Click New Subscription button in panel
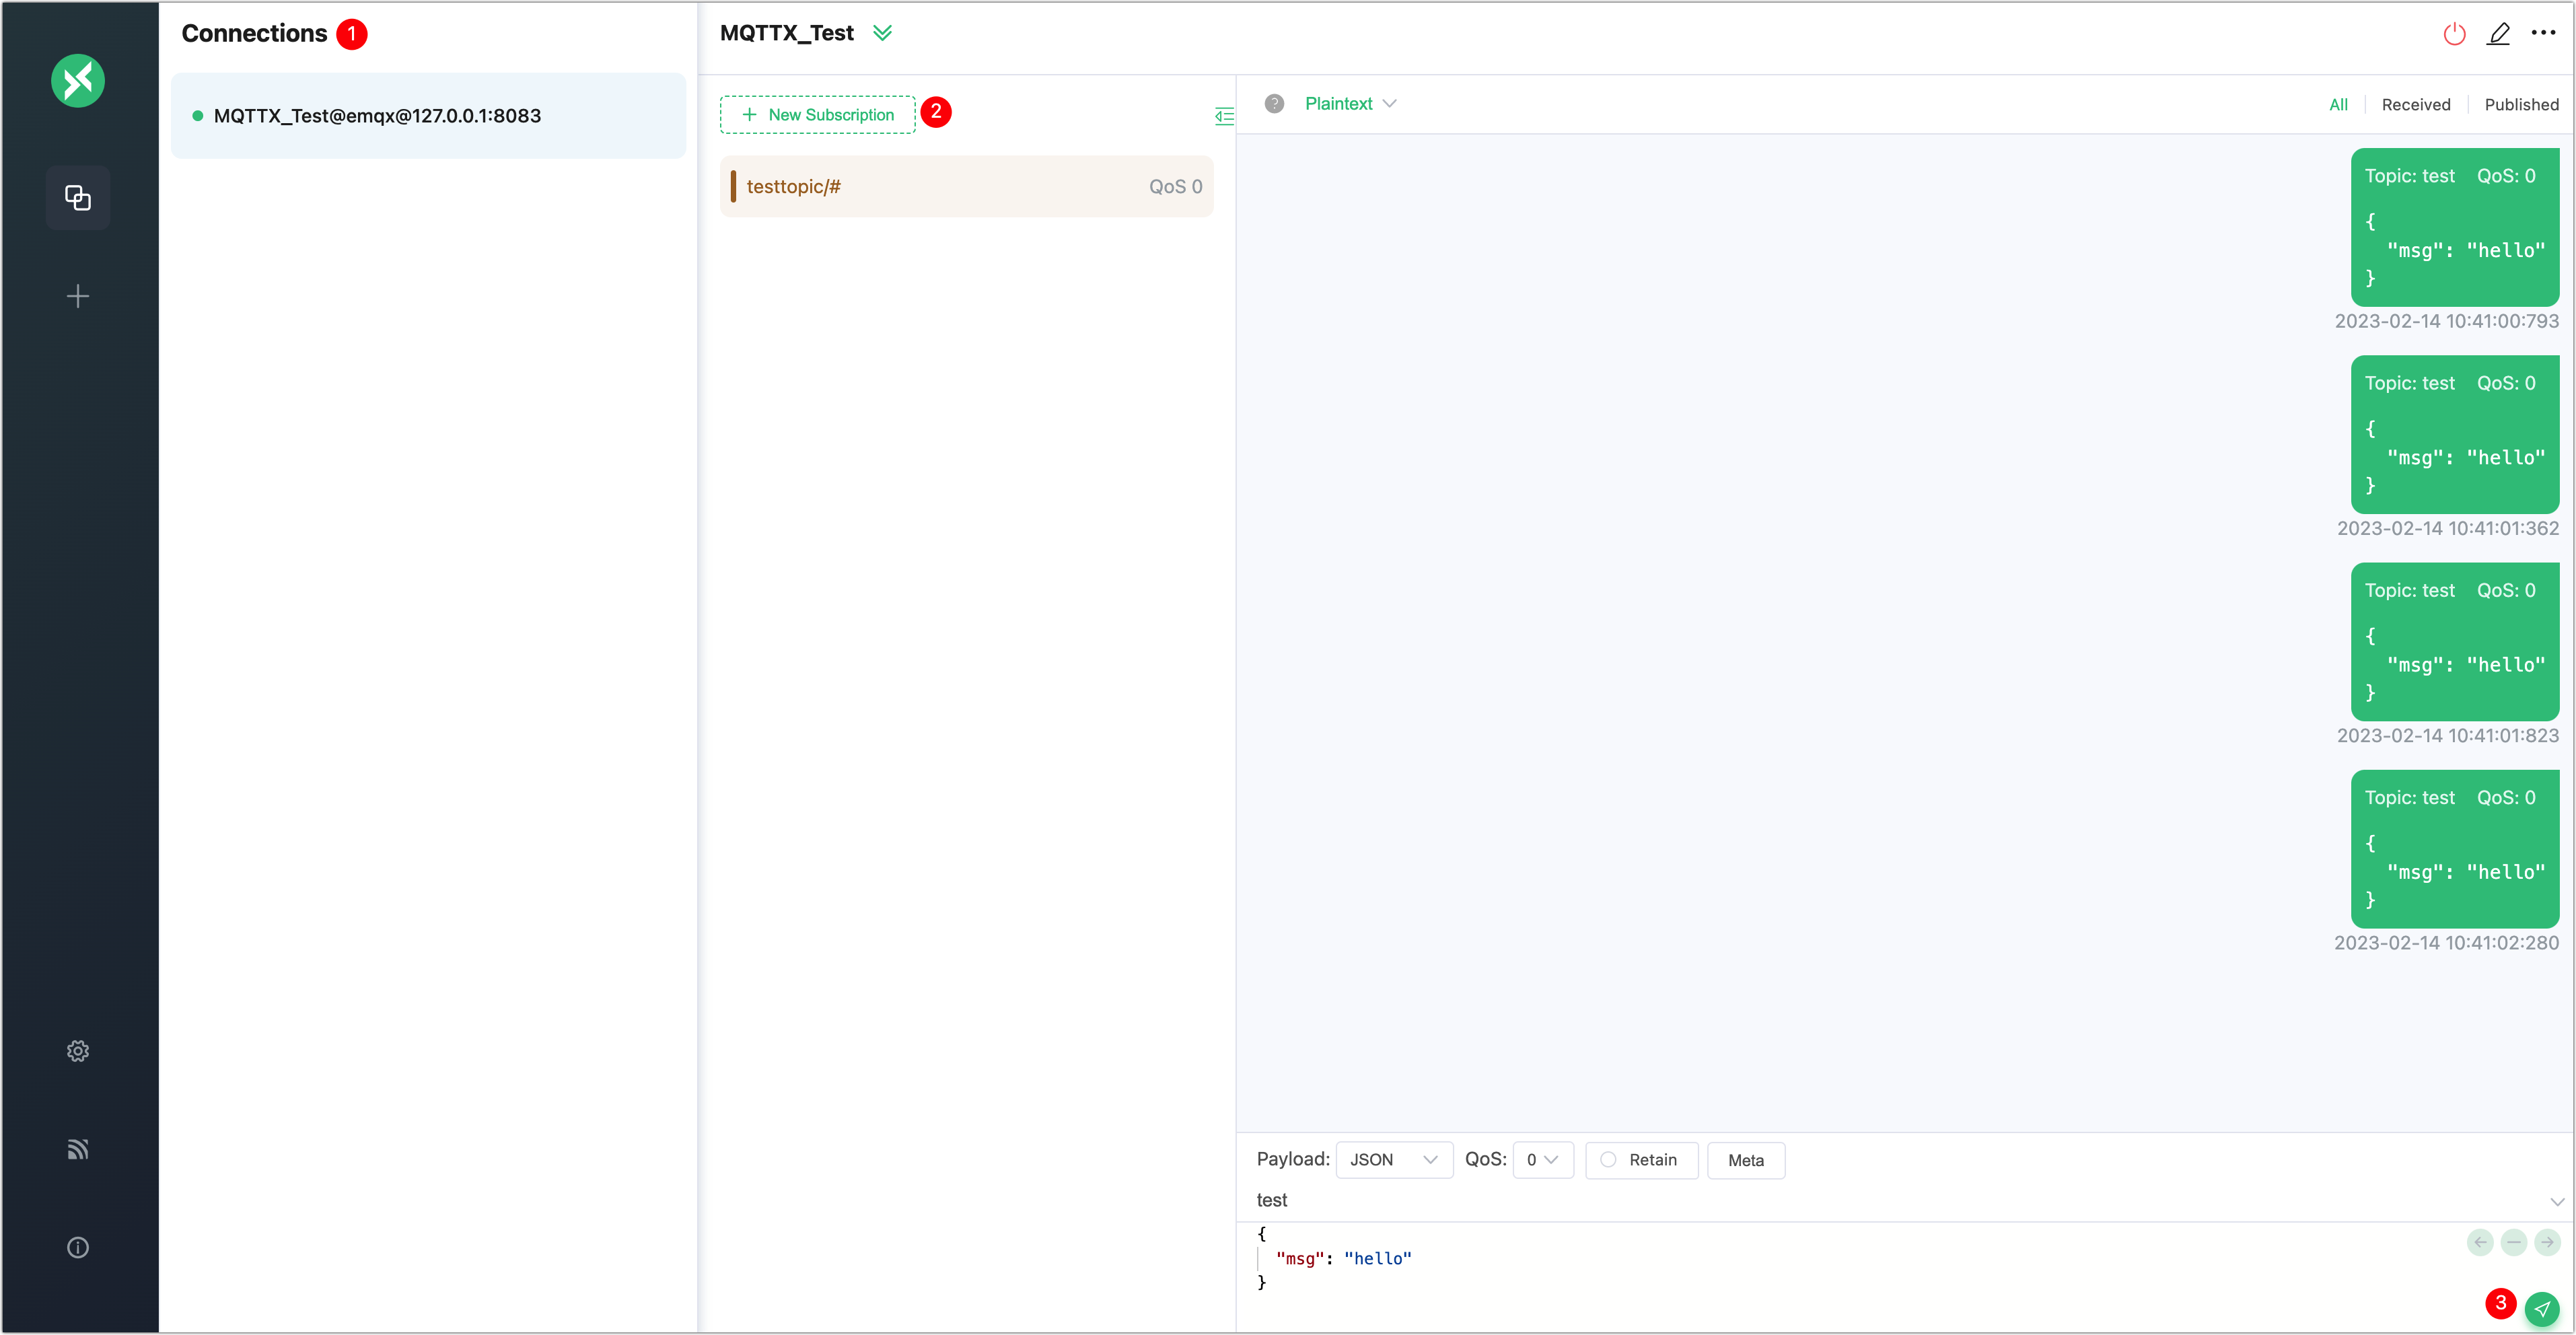Screen dimensions: 2576x1335 point(819,114)
